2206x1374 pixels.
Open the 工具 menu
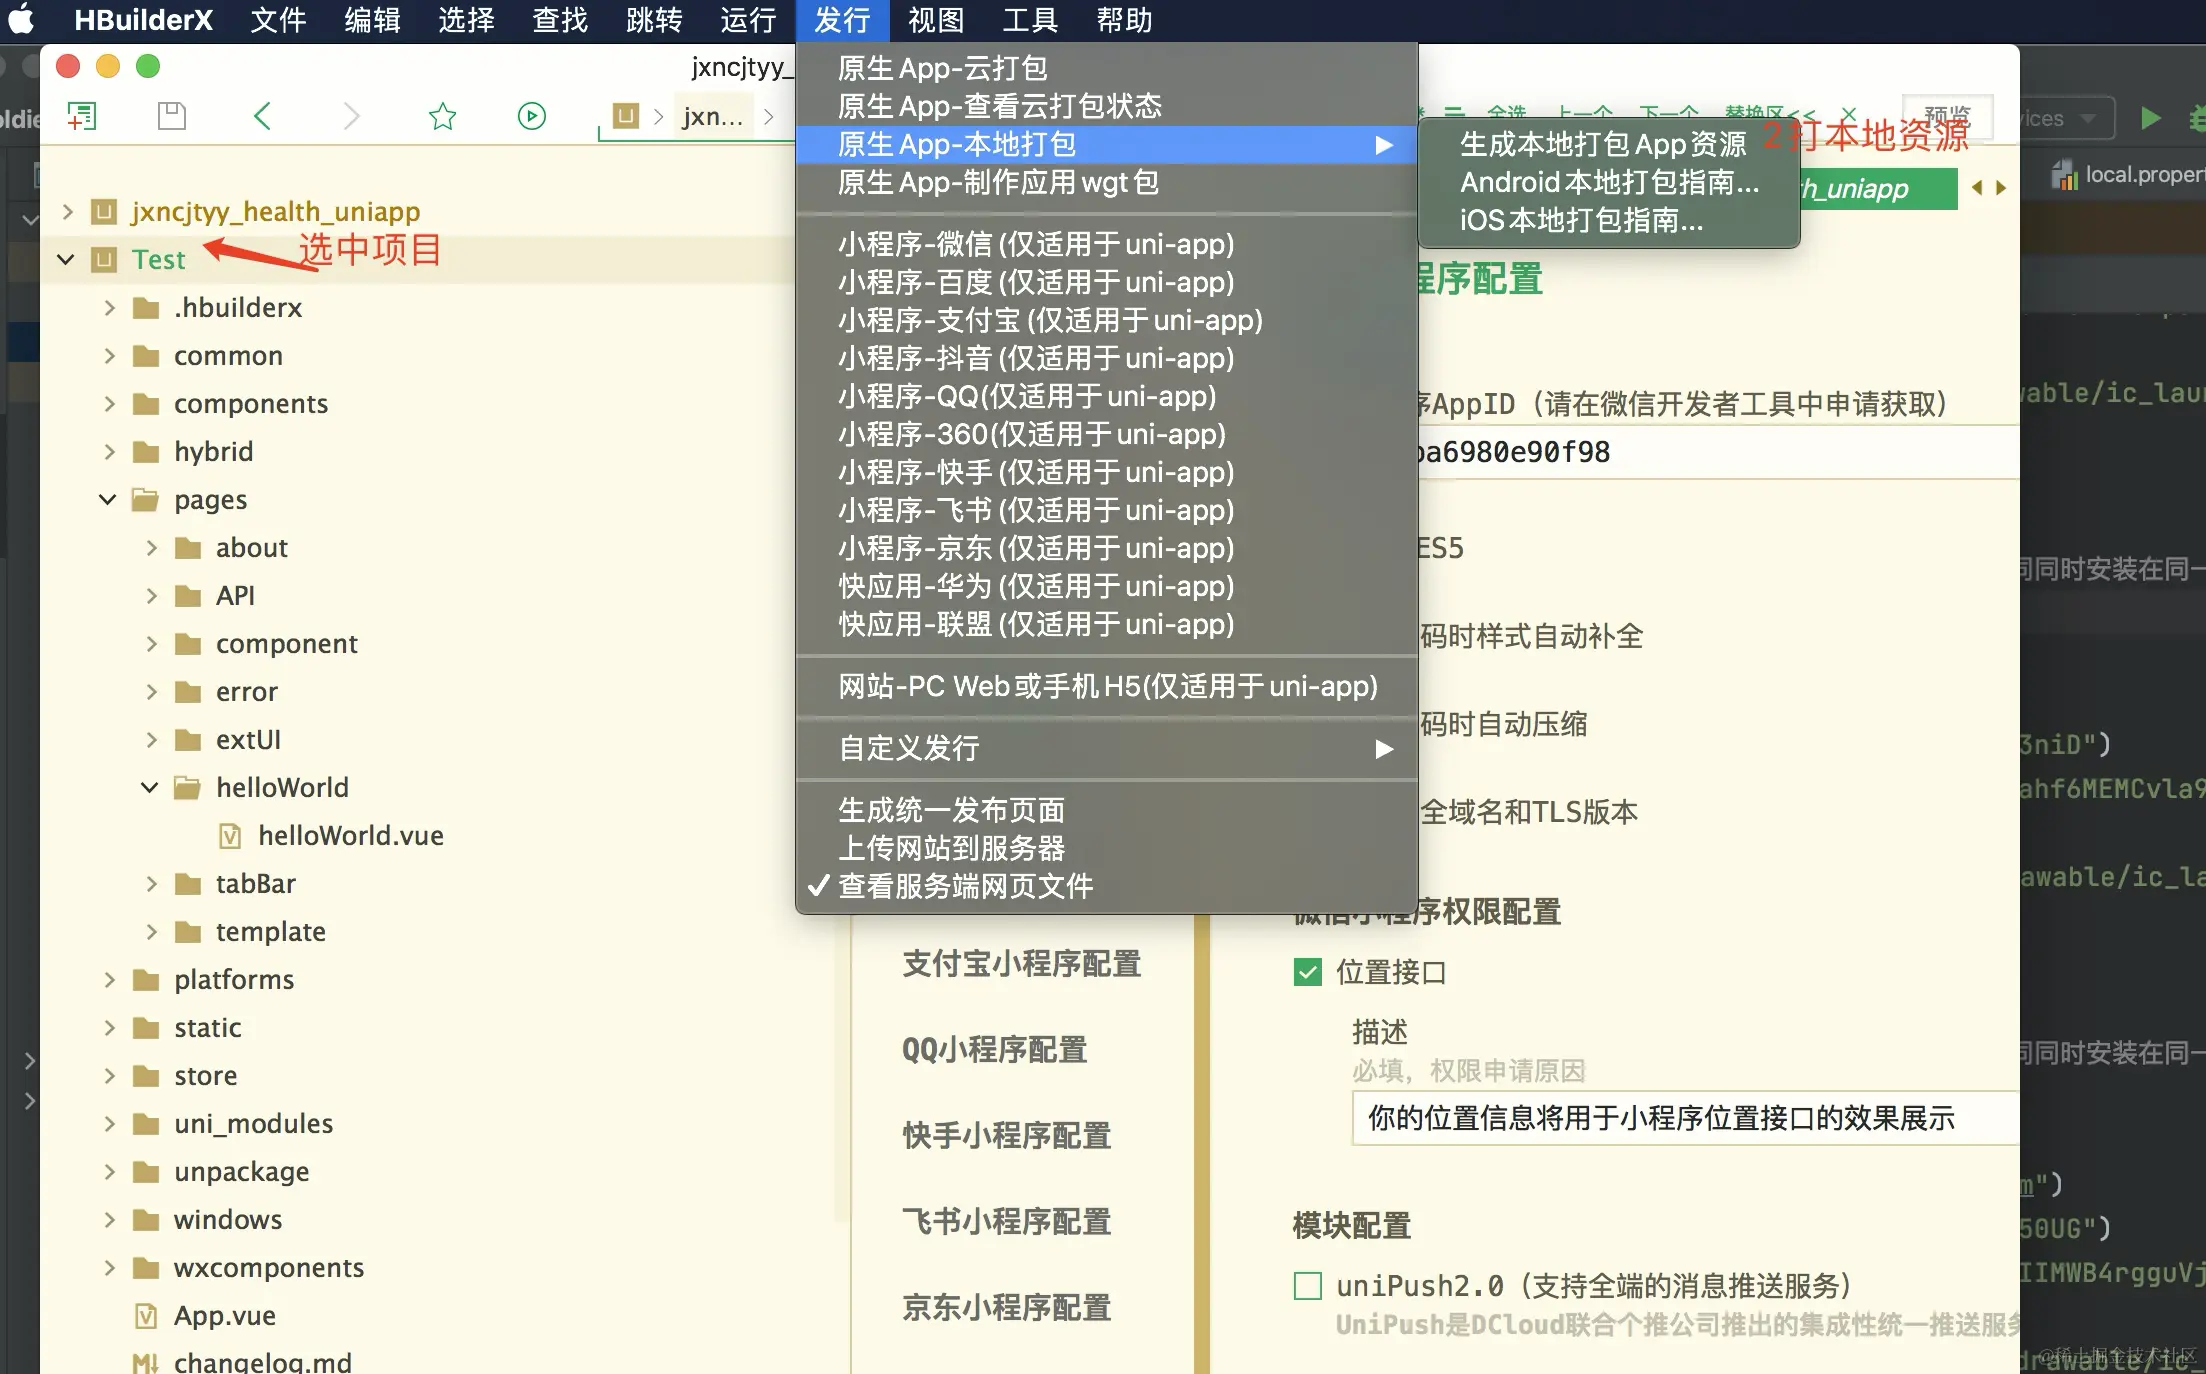[x=1030, y=20]
